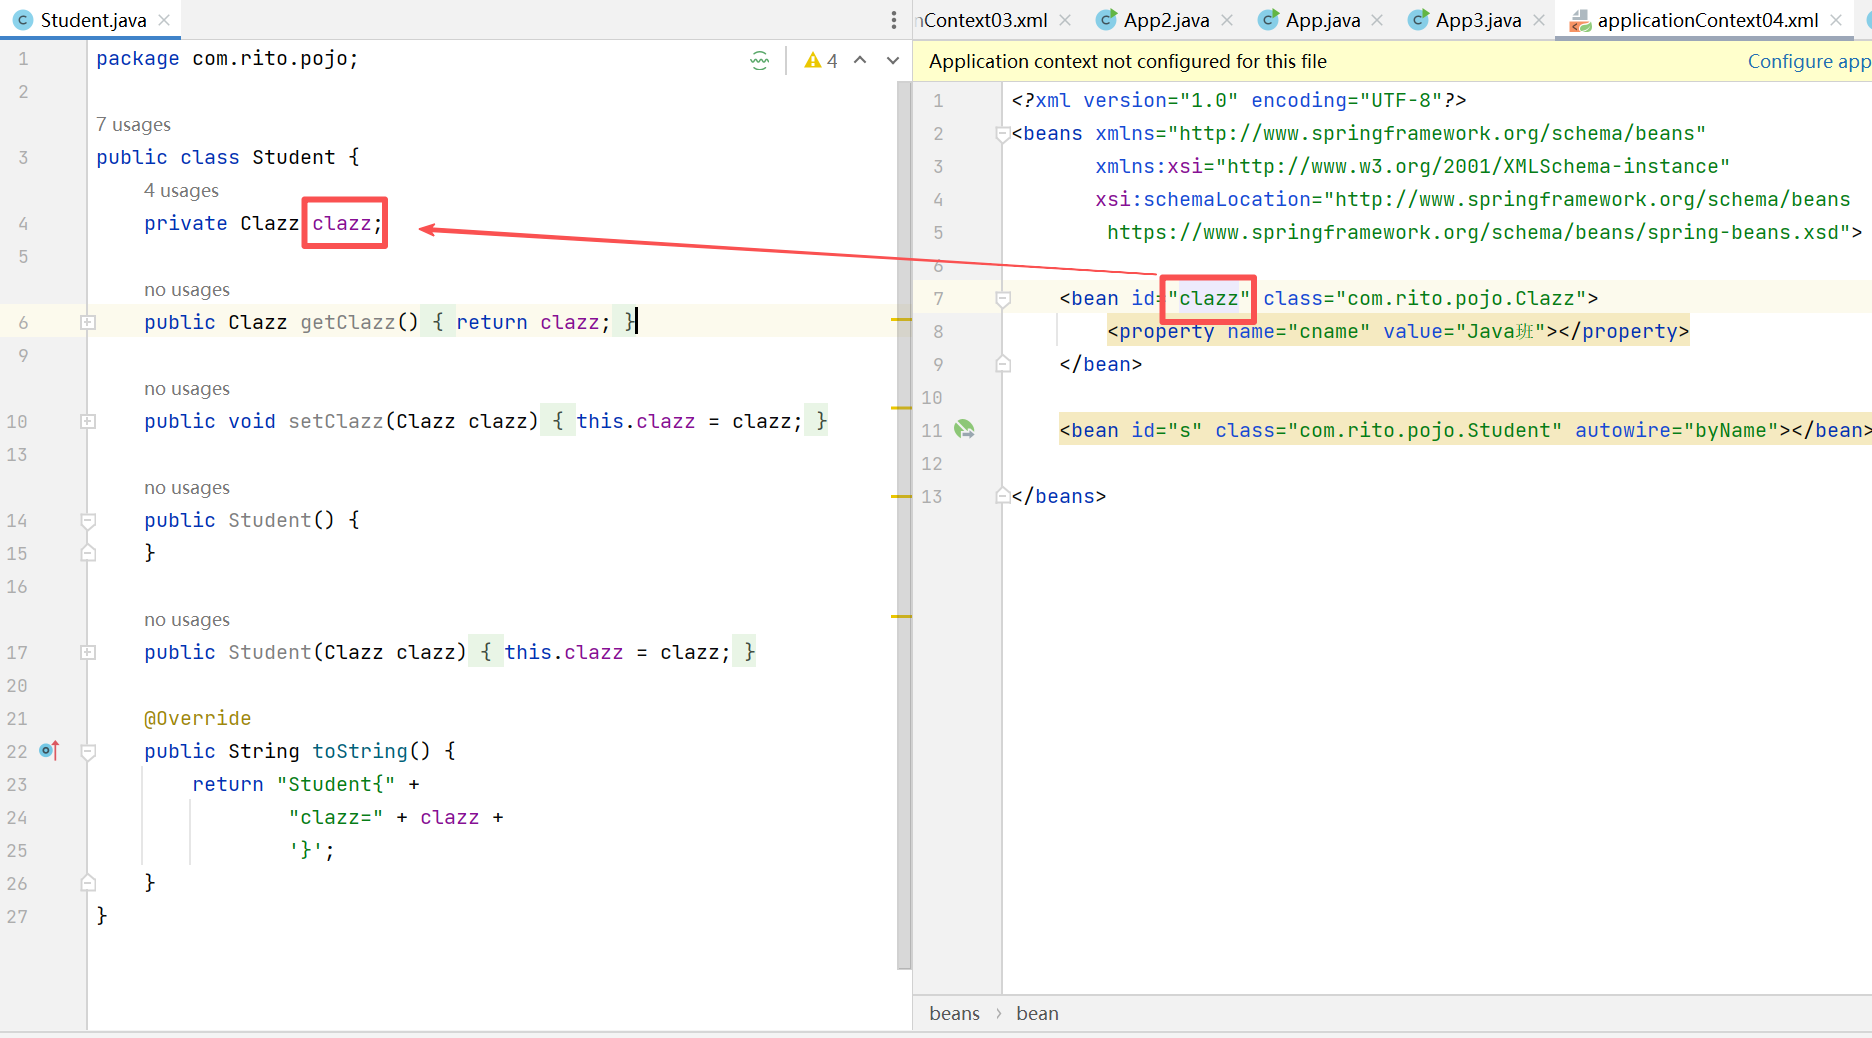Close the Student.java tab

(x=164, y=20)
